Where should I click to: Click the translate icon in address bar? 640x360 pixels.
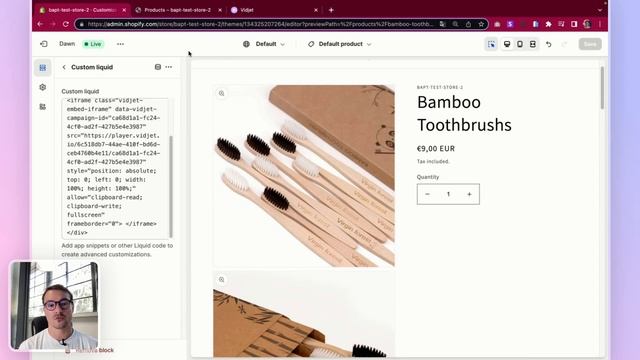[x=442, y=24]
